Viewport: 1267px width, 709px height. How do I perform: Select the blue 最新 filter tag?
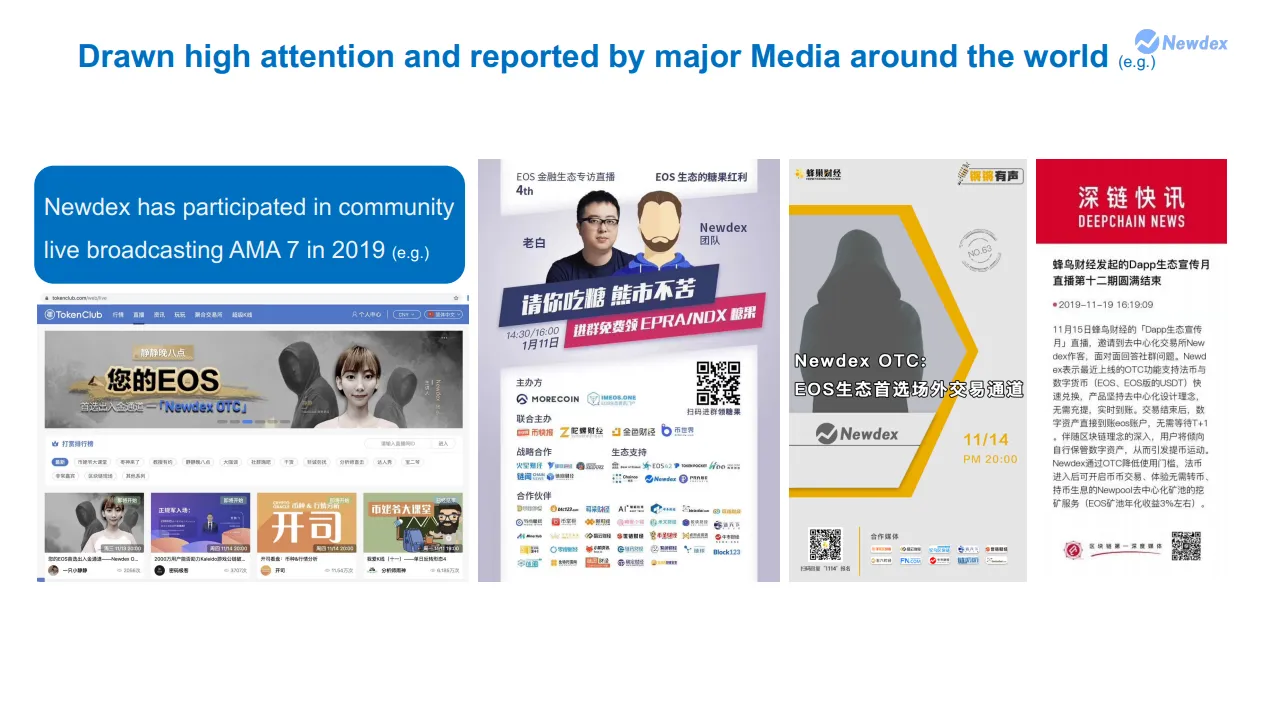click(60, 462)
